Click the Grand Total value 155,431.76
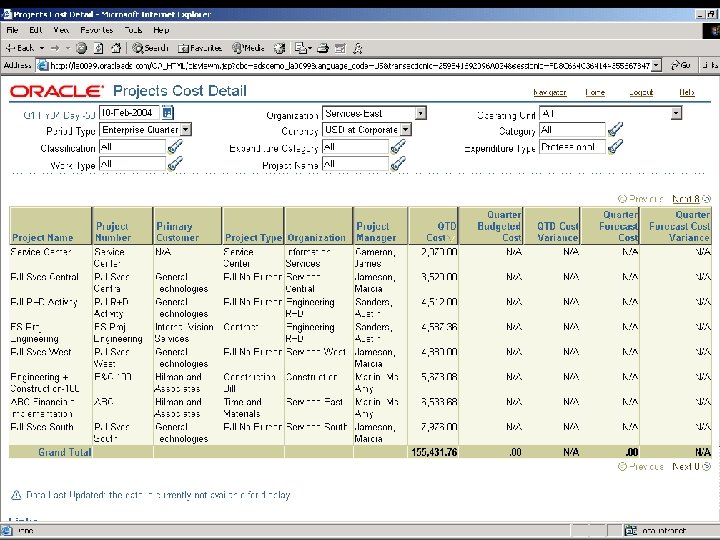720x540 pixels. click(434, 452)
